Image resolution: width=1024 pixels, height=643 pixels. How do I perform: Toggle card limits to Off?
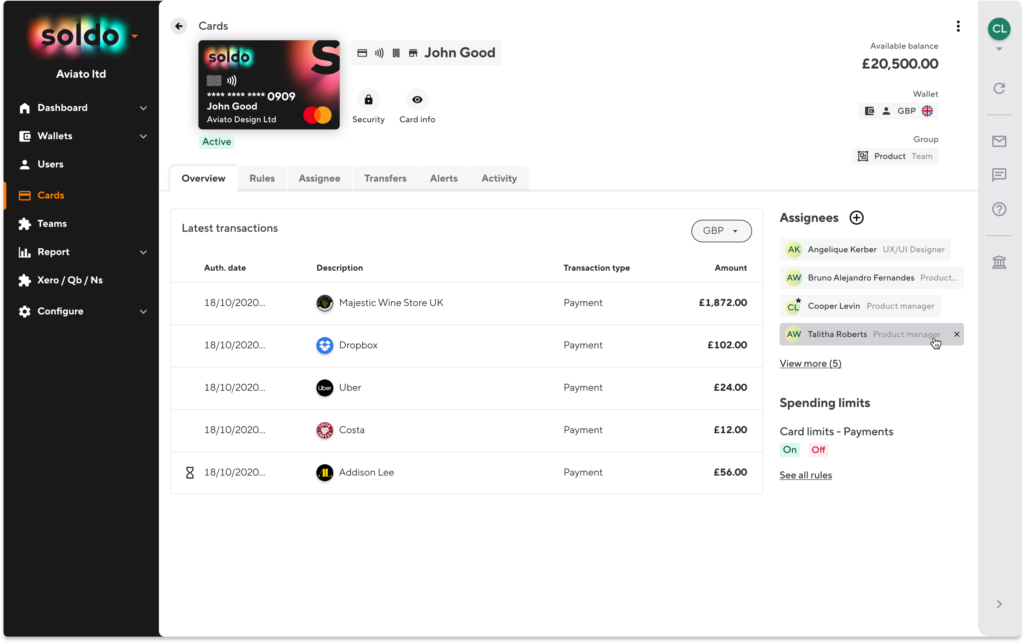(818, 450)
